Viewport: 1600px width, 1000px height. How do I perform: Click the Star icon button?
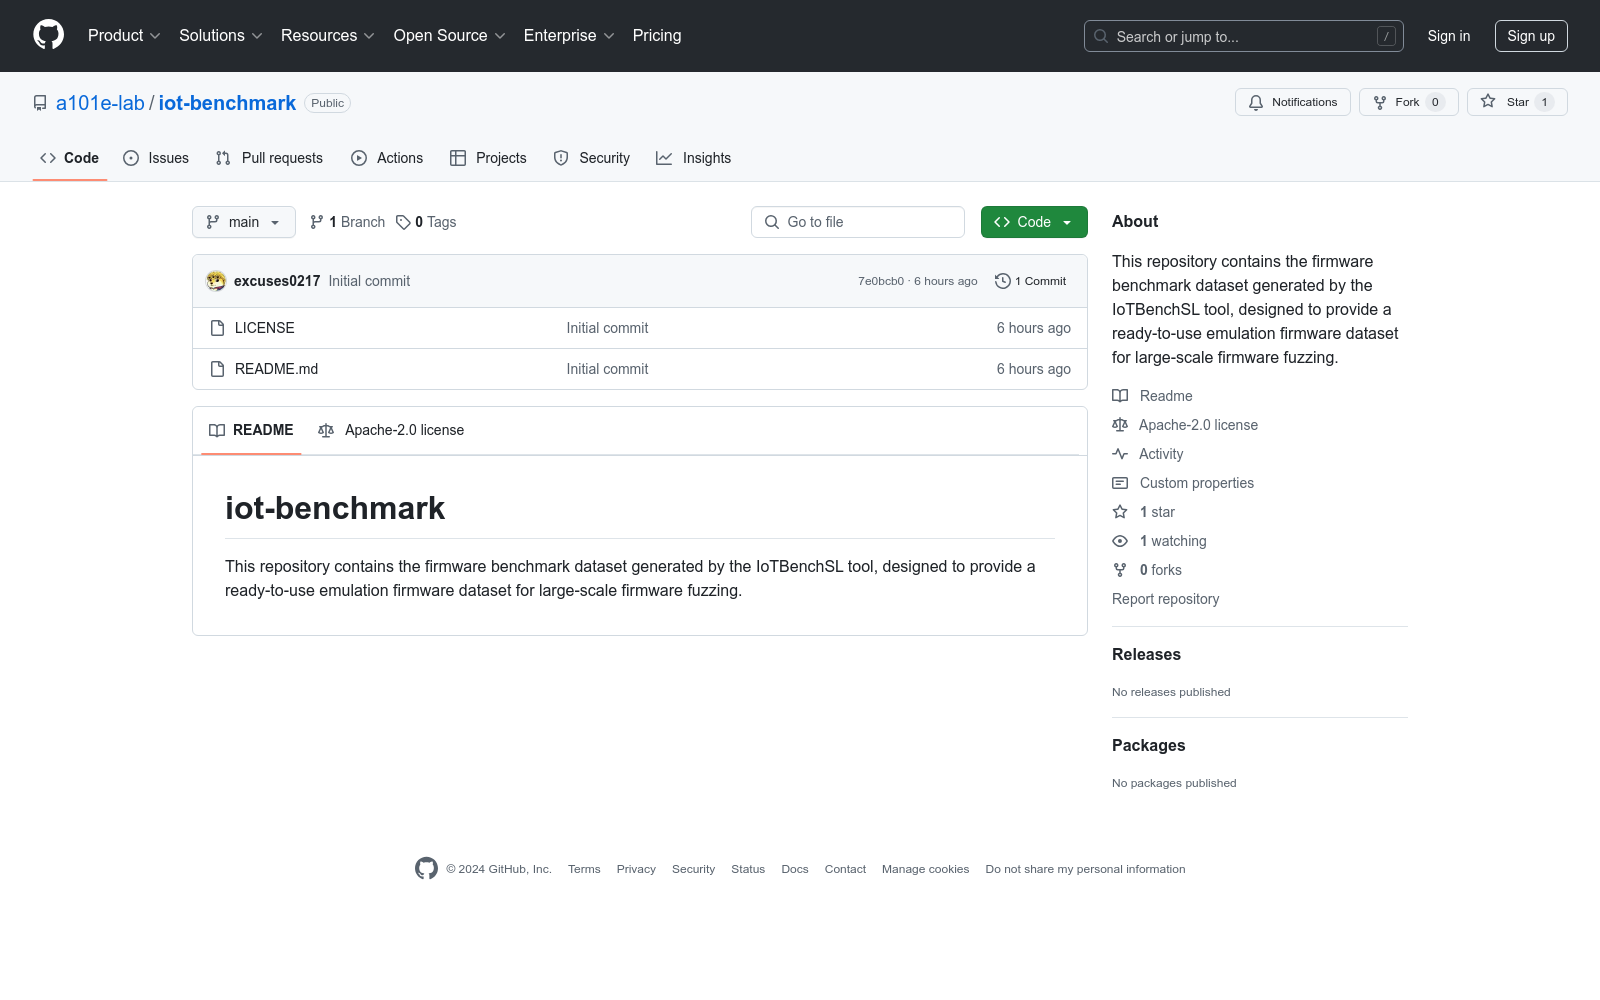point(1488,102)
